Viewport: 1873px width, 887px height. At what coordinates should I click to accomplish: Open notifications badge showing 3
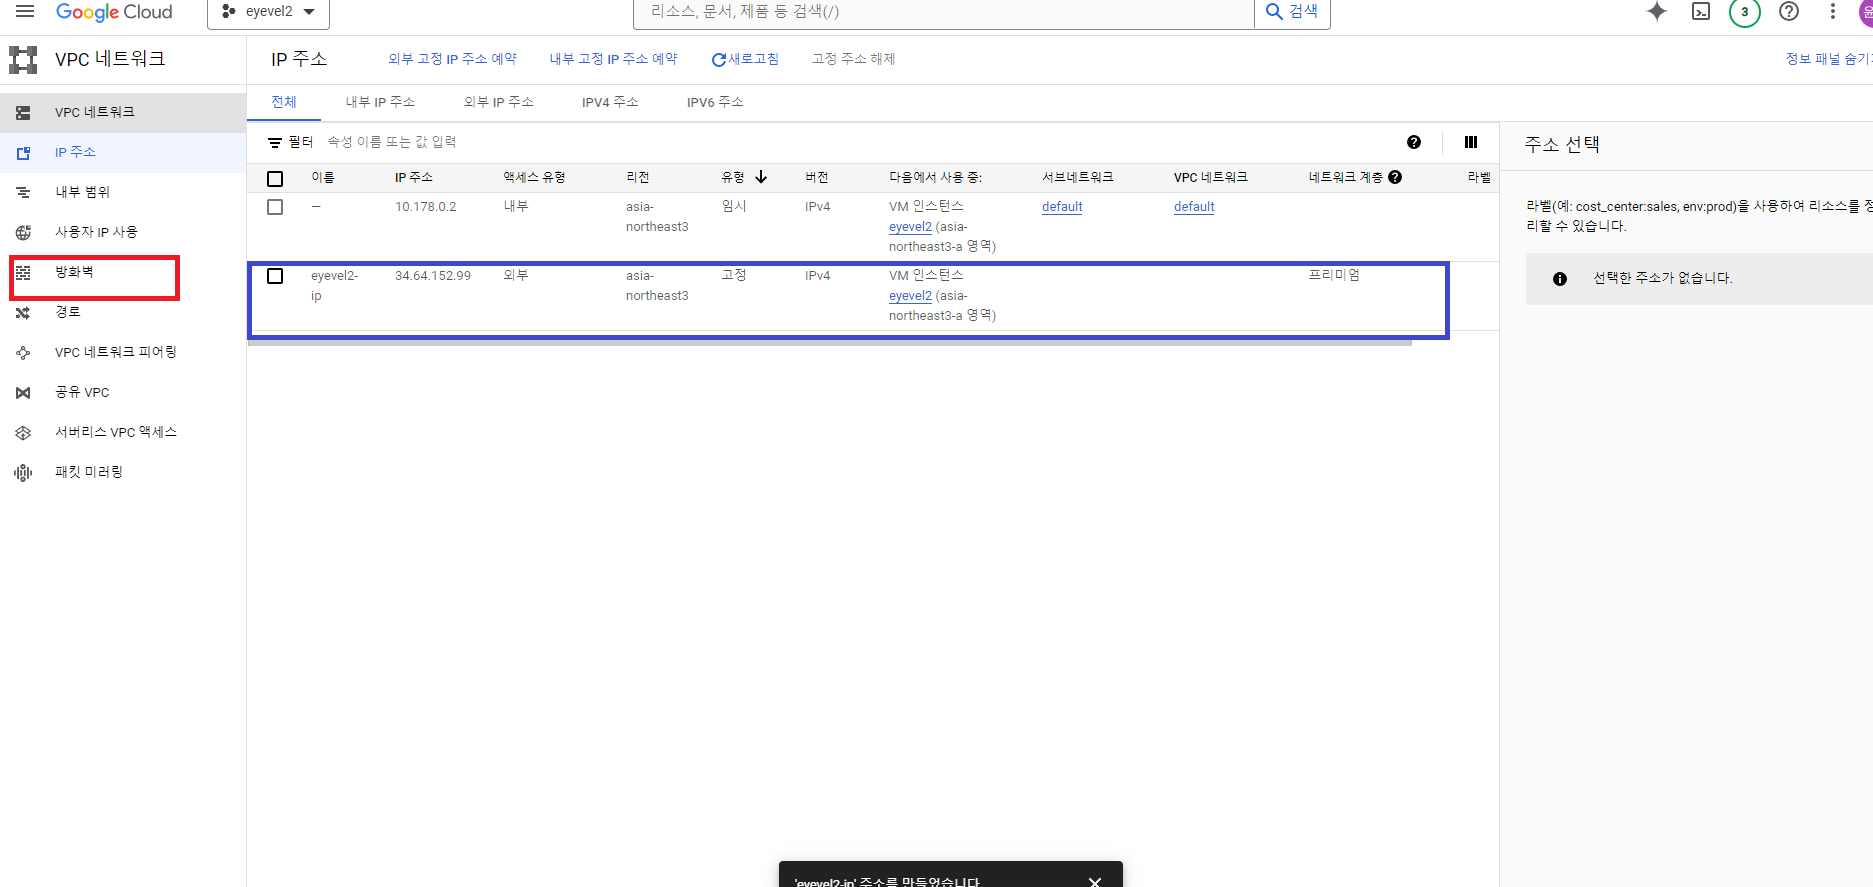(1745, 12)
